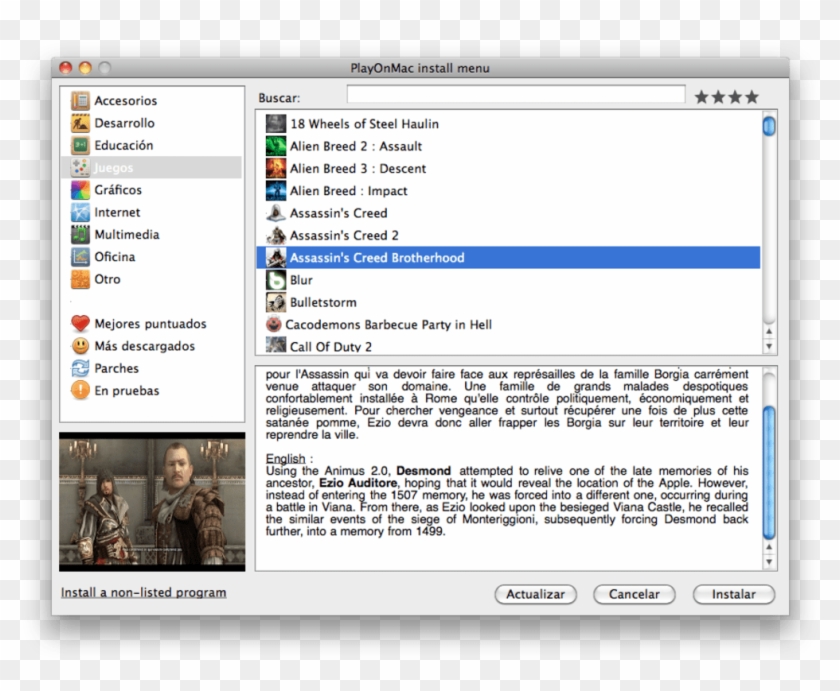Click the Juegos gamepad icon
The height and width of the screenshot is (691, 840).
coord(80,168)
